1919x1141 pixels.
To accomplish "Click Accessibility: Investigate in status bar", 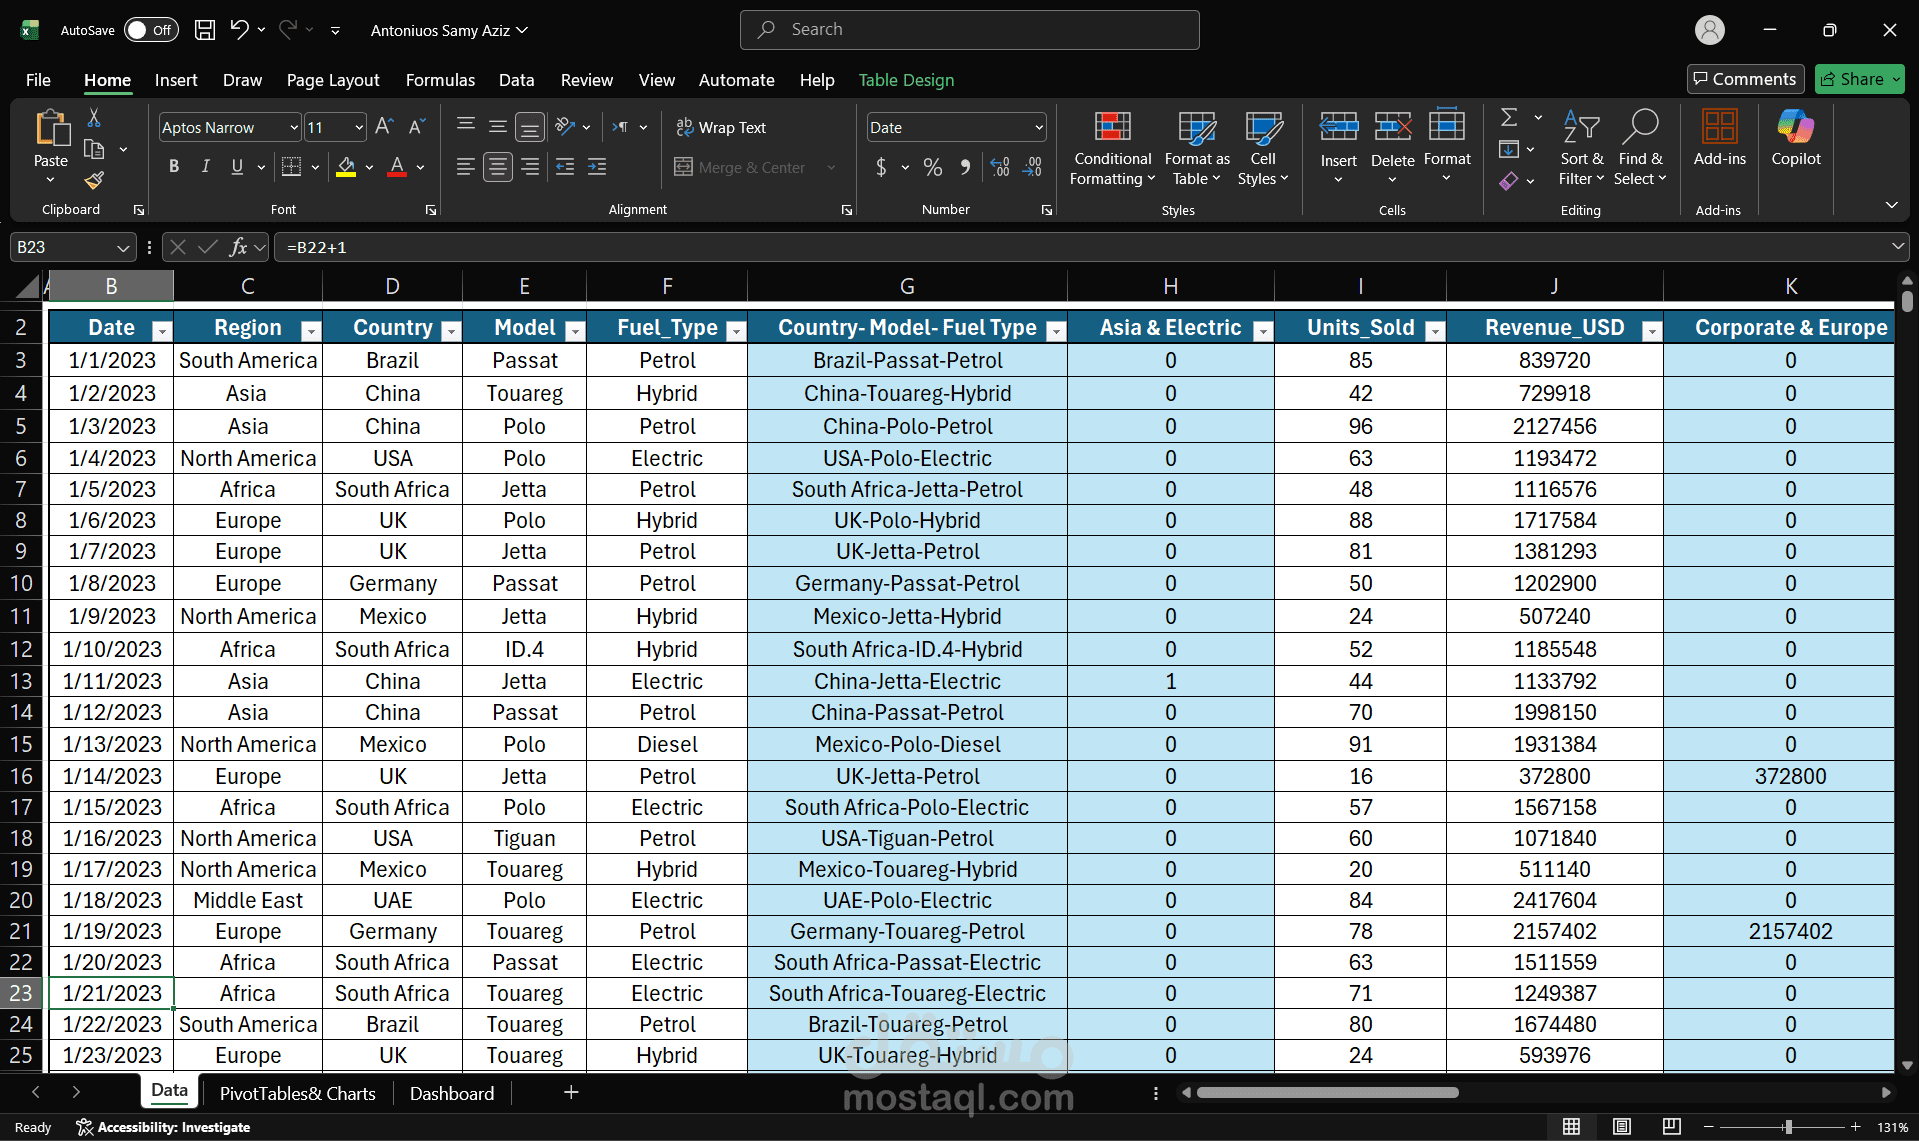I will [164, 1127].
